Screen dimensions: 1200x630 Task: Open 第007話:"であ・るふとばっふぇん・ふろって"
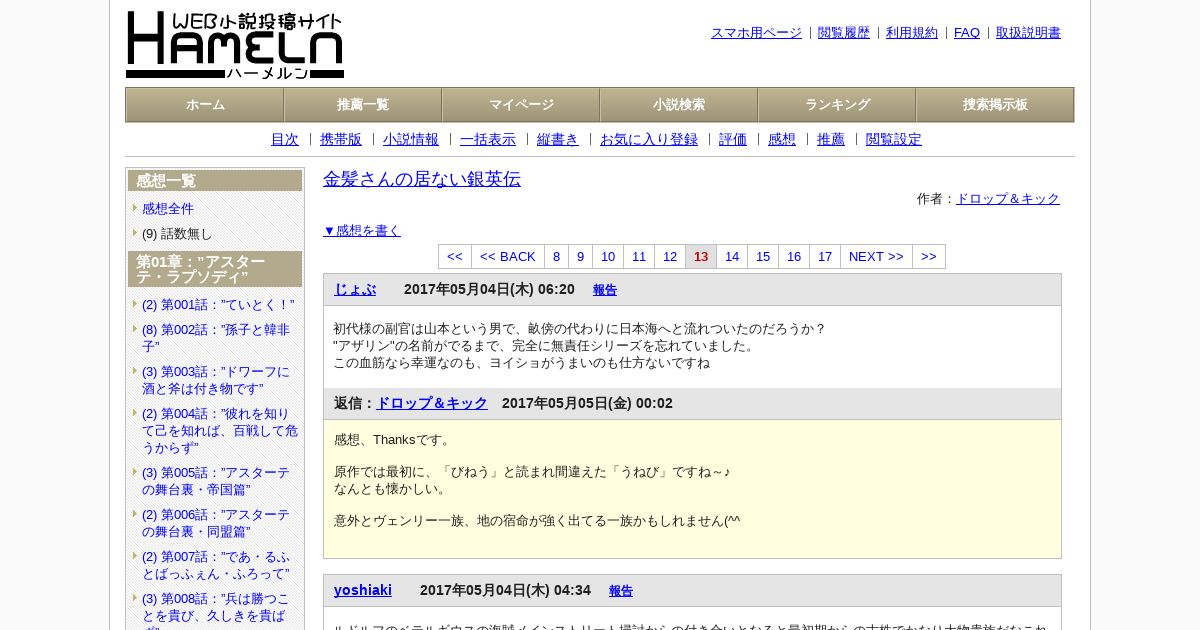point(216,565)
